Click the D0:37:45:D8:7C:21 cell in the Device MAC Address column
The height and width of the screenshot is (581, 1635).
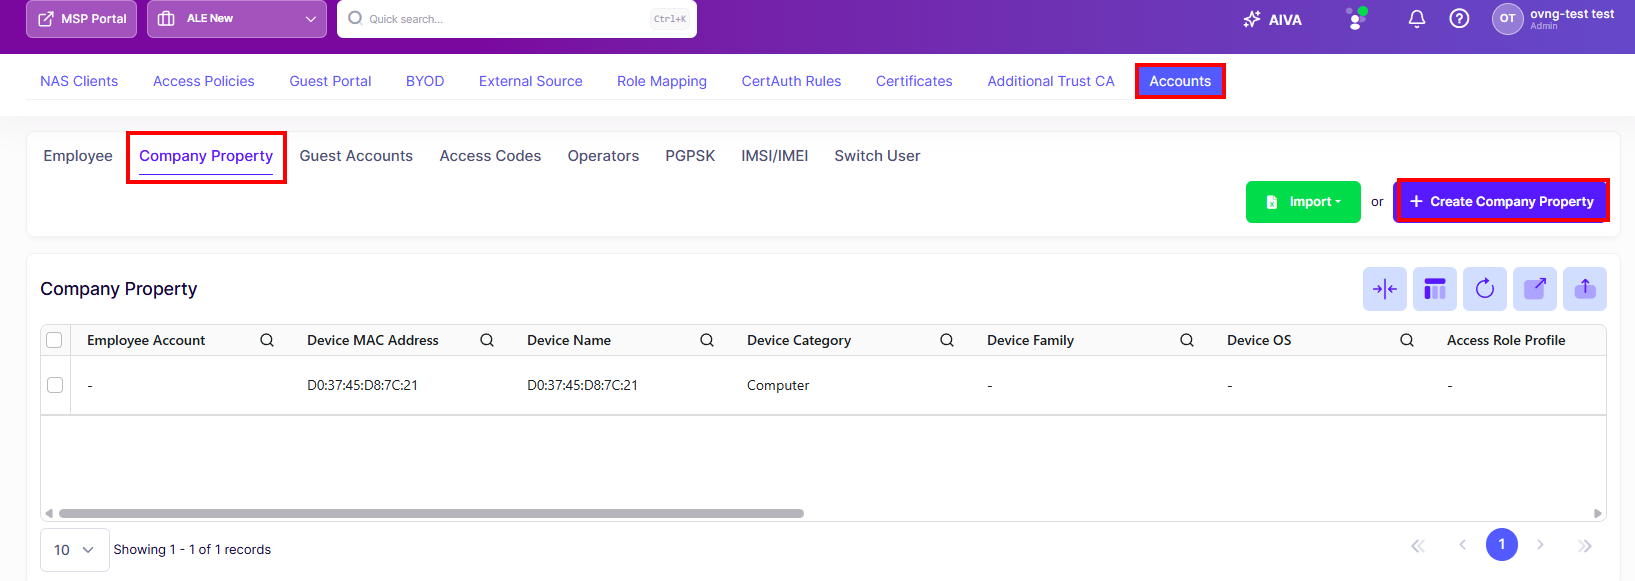click(362, 385)
